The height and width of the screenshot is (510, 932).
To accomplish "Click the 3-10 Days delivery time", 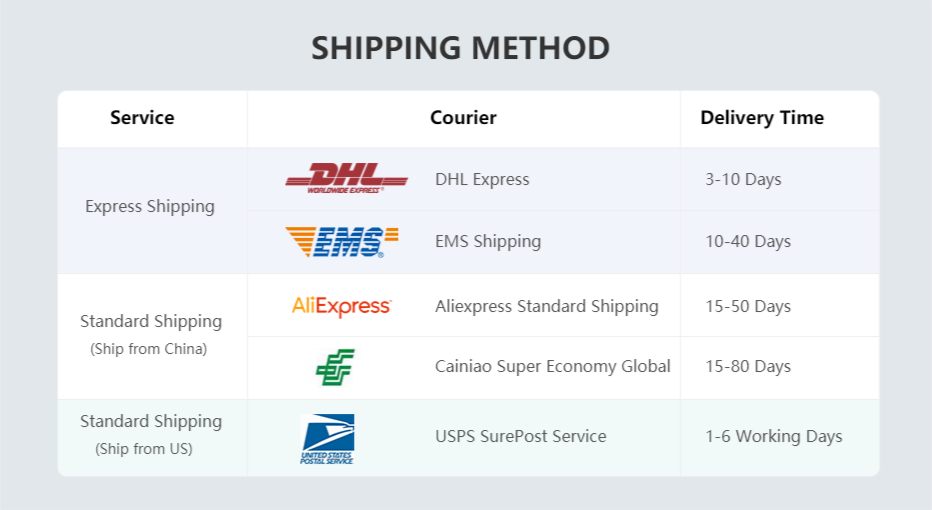I will pos(743,180).
